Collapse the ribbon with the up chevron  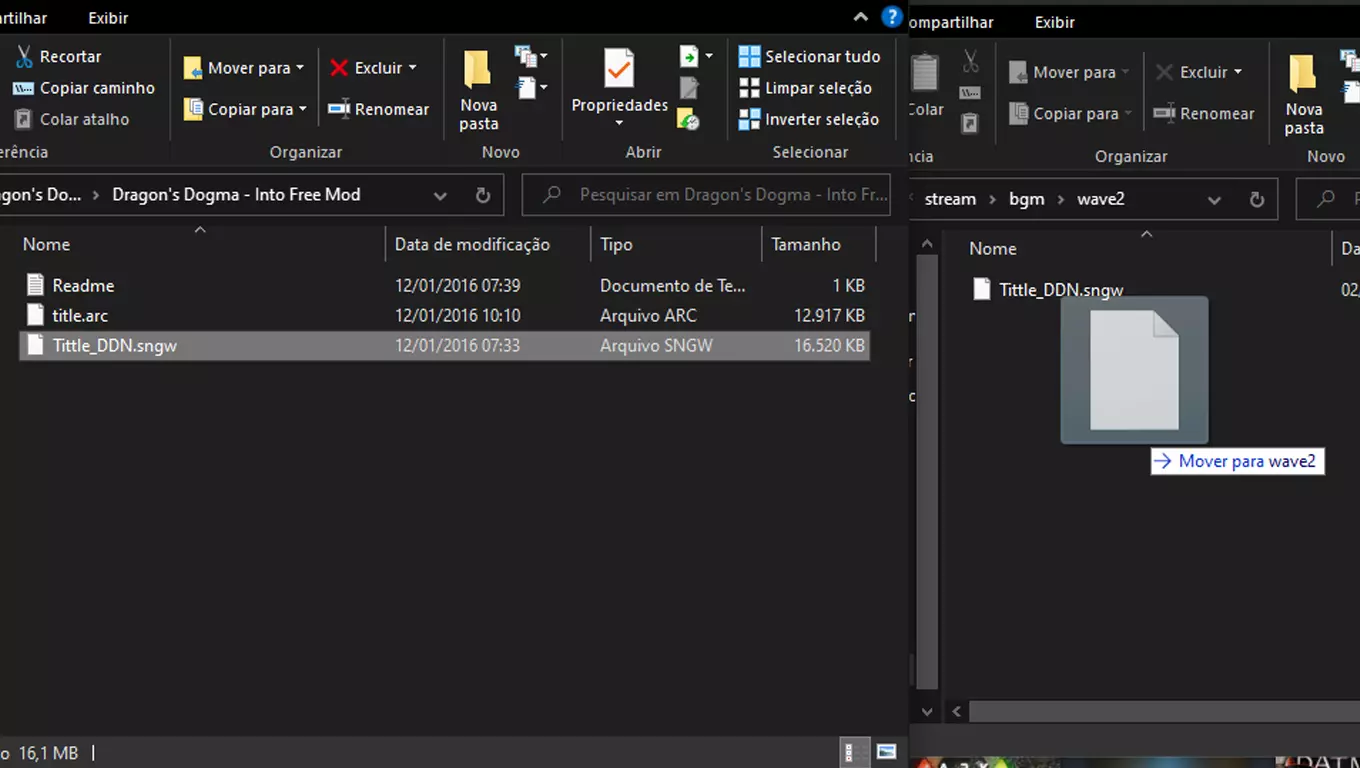[x=861, y=17]
